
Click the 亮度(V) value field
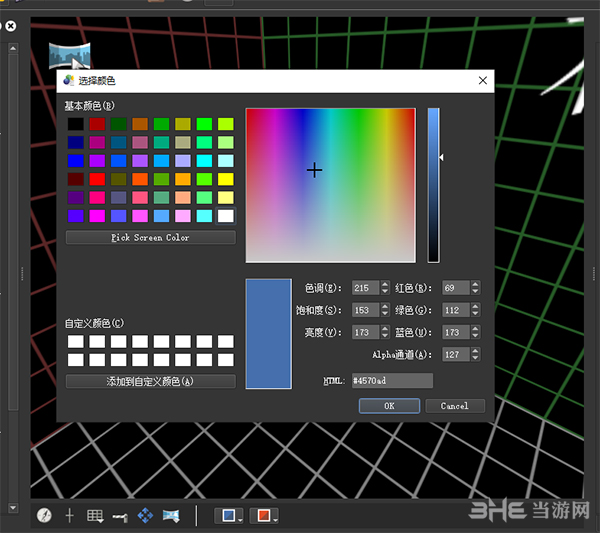point(366,332)
